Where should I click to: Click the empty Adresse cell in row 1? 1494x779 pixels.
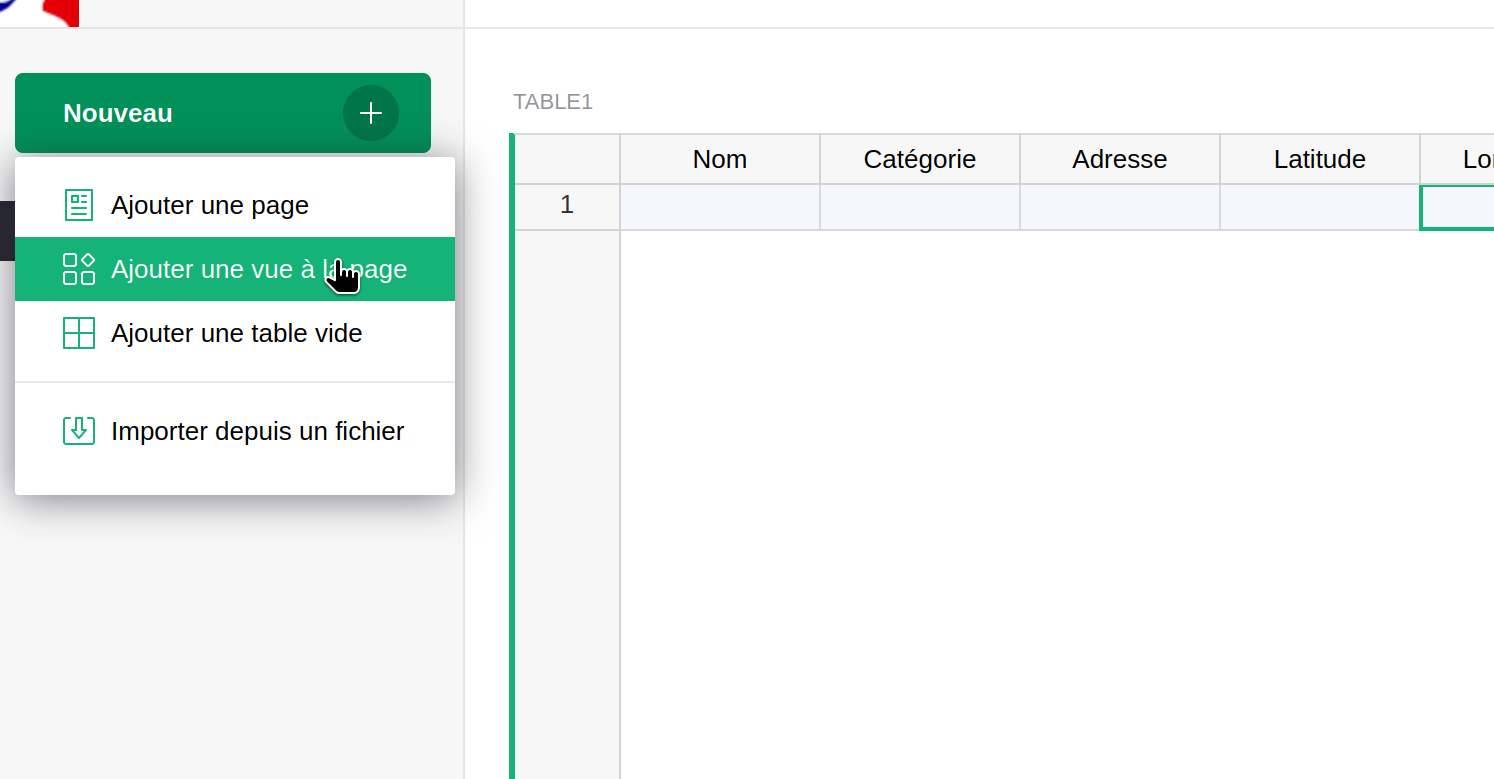1120,207
